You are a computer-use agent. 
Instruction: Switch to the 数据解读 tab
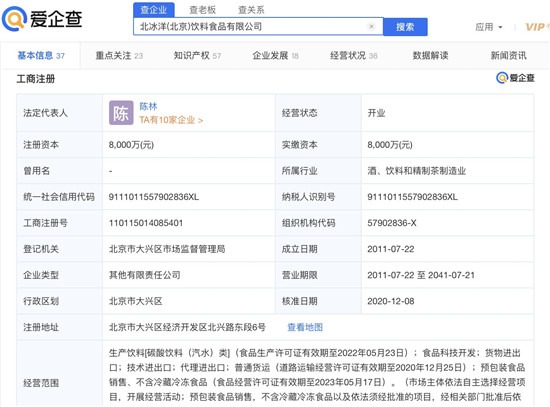[430, 55]
